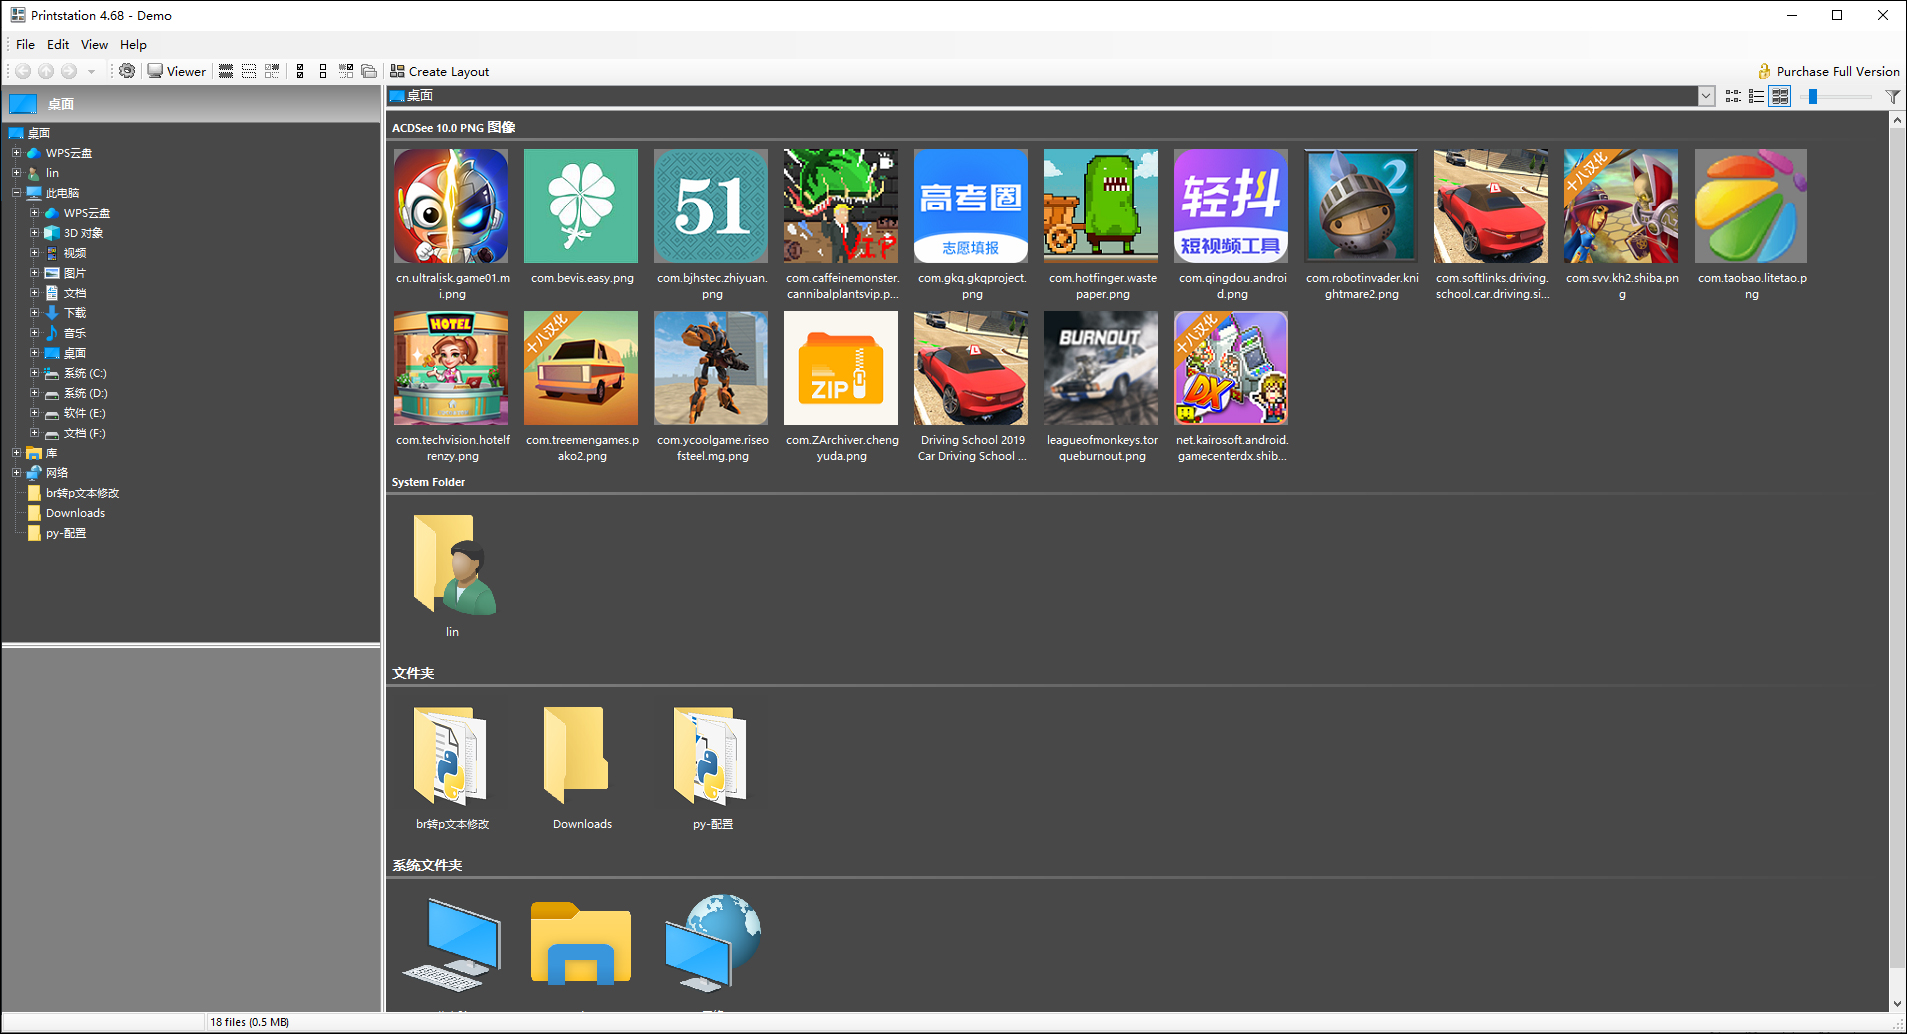Switch to thumbnails view mode

click(1780, 96)
